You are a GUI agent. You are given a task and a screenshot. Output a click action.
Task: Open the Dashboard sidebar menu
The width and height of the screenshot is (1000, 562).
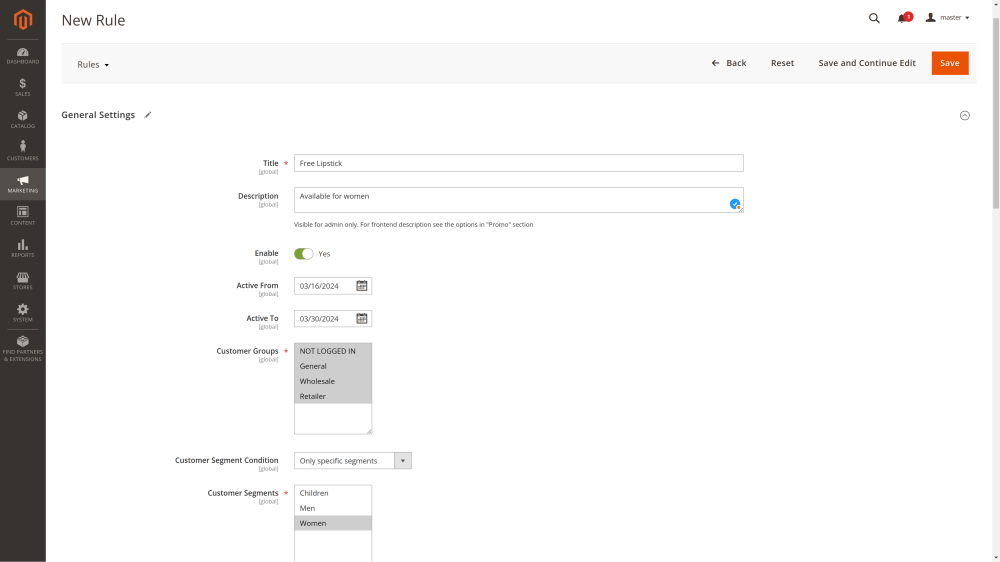click(x=23, y=56)
